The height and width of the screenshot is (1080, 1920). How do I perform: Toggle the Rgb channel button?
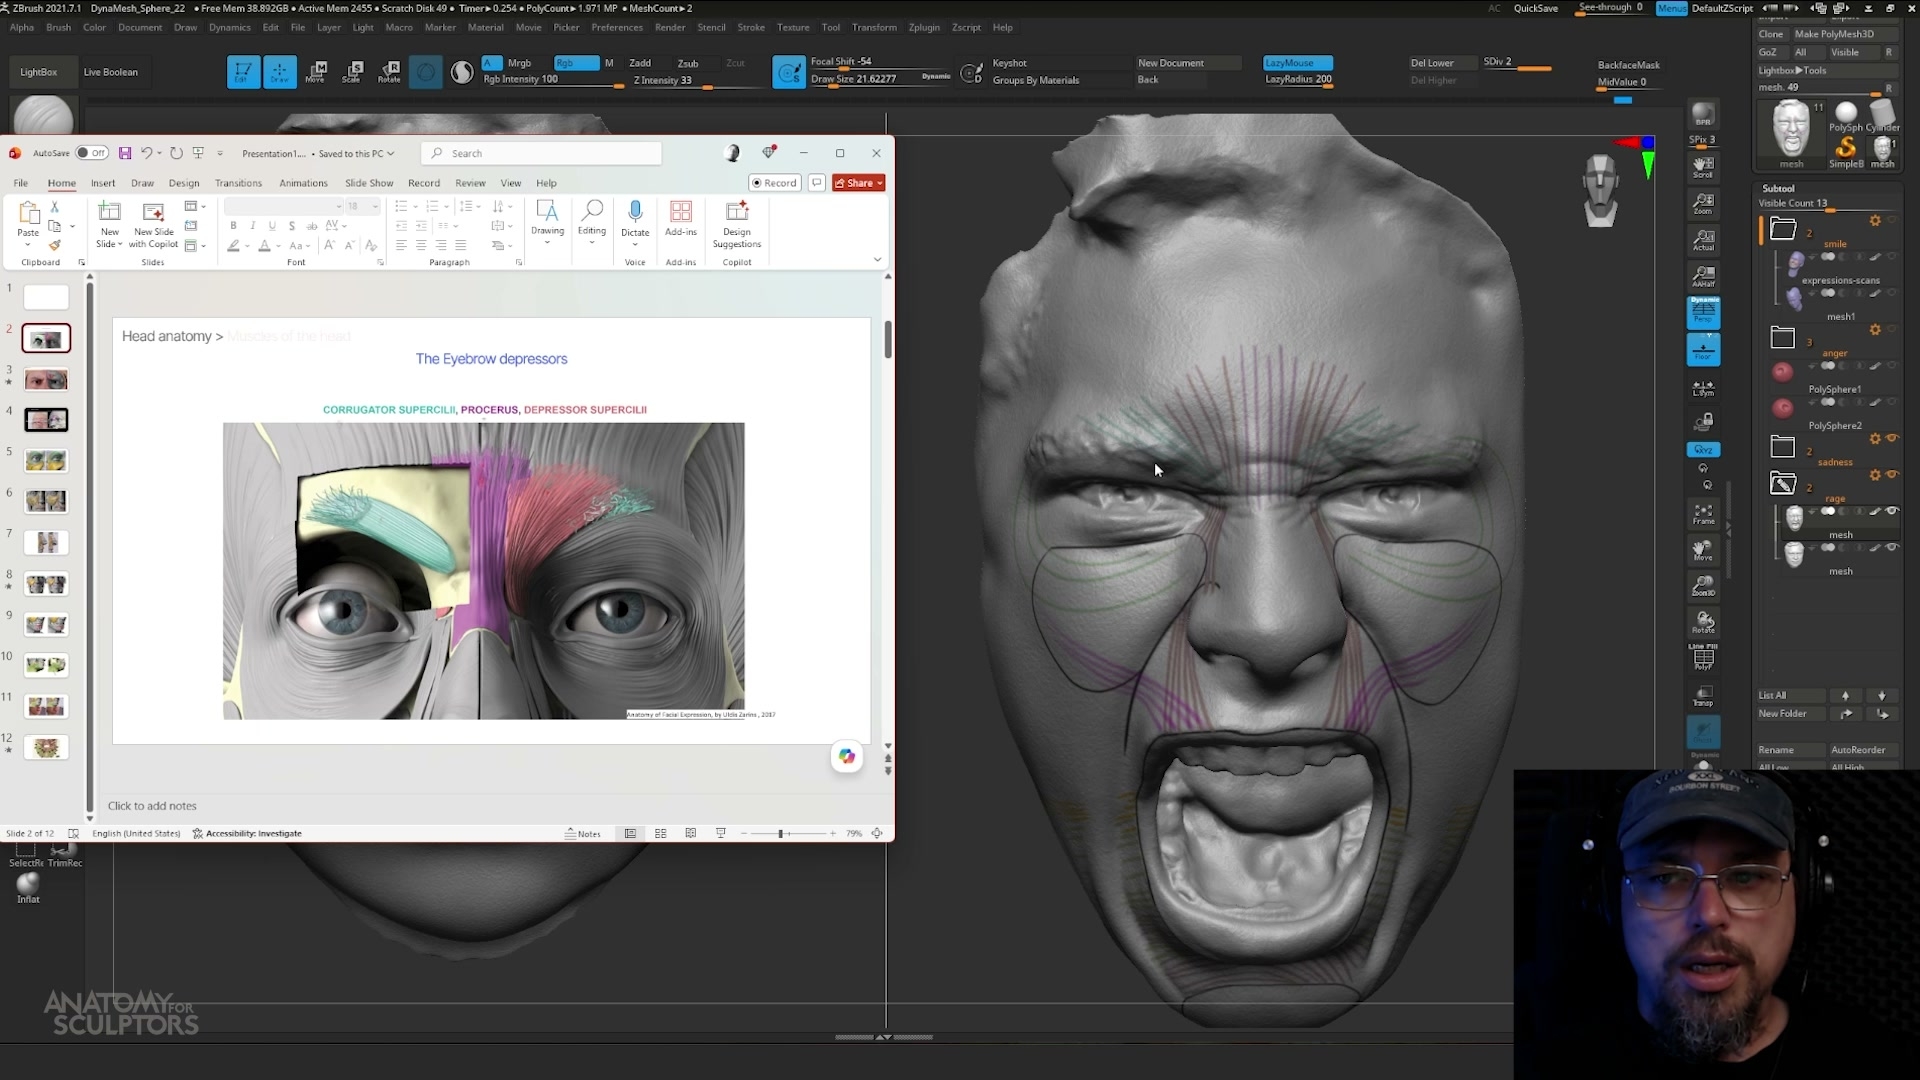576,63
